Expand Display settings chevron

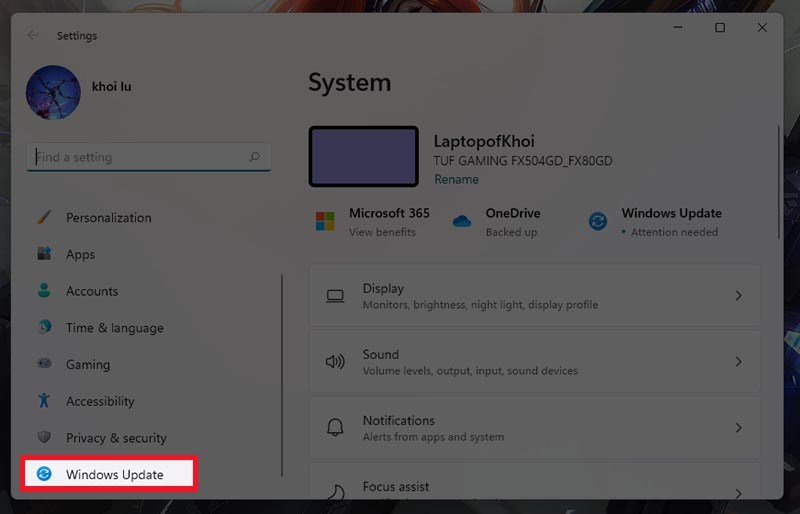738,296
